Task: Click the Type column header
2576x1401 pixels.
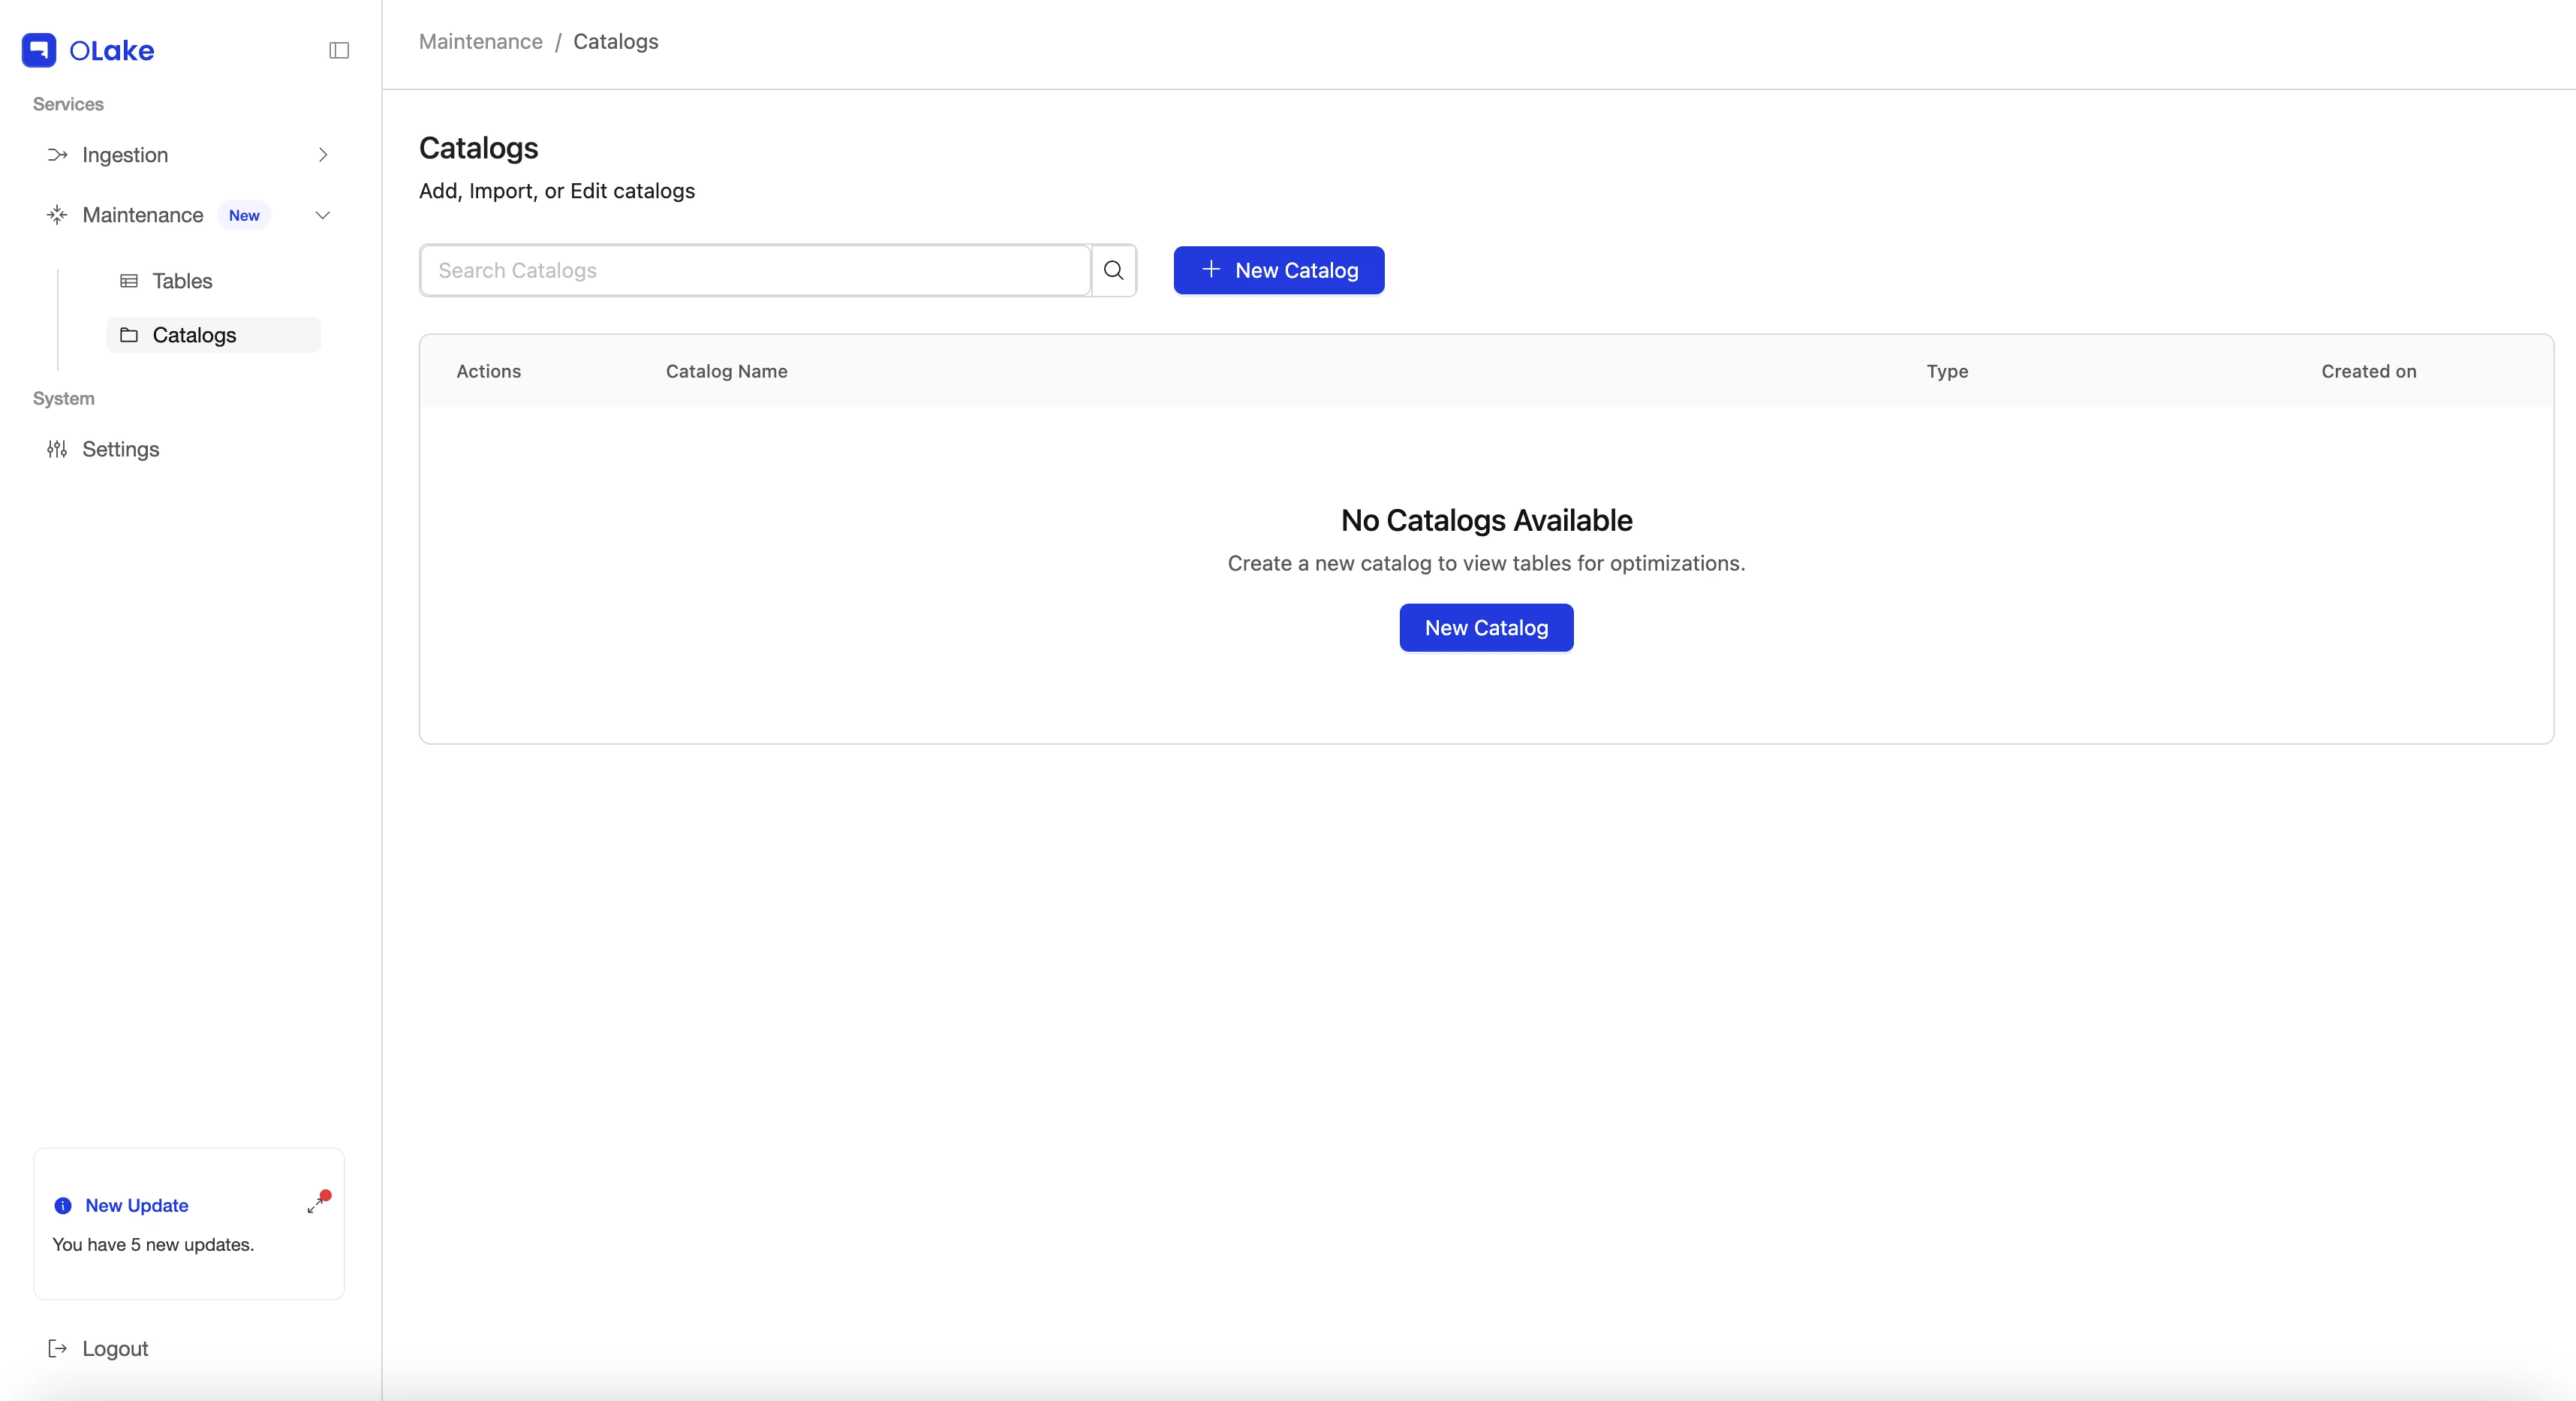Action: pyautogui.click(x=1947, y=371)
